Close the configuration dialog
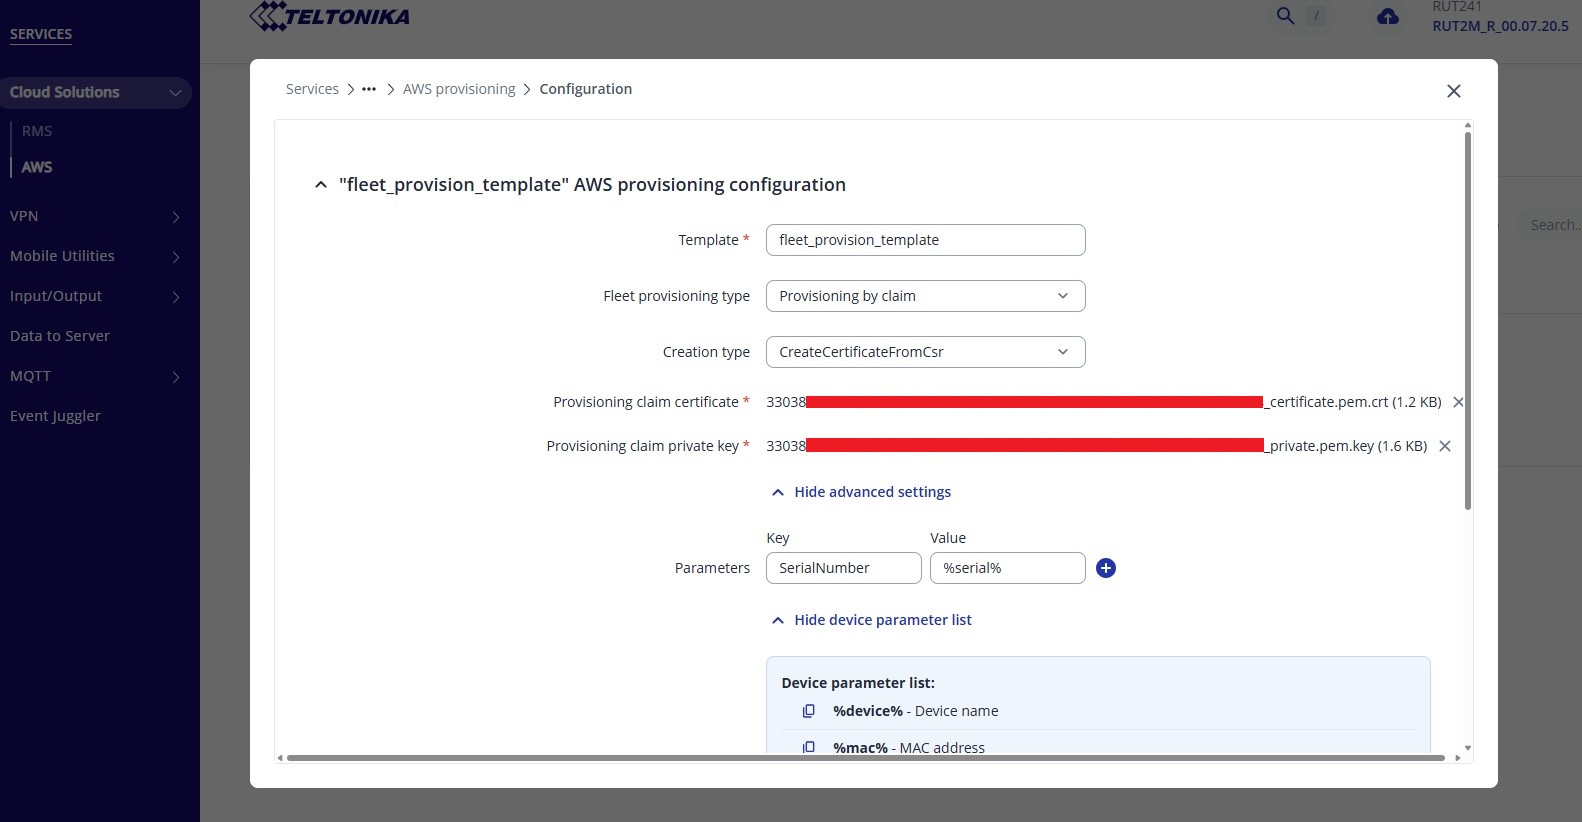 click(1453, 91)
